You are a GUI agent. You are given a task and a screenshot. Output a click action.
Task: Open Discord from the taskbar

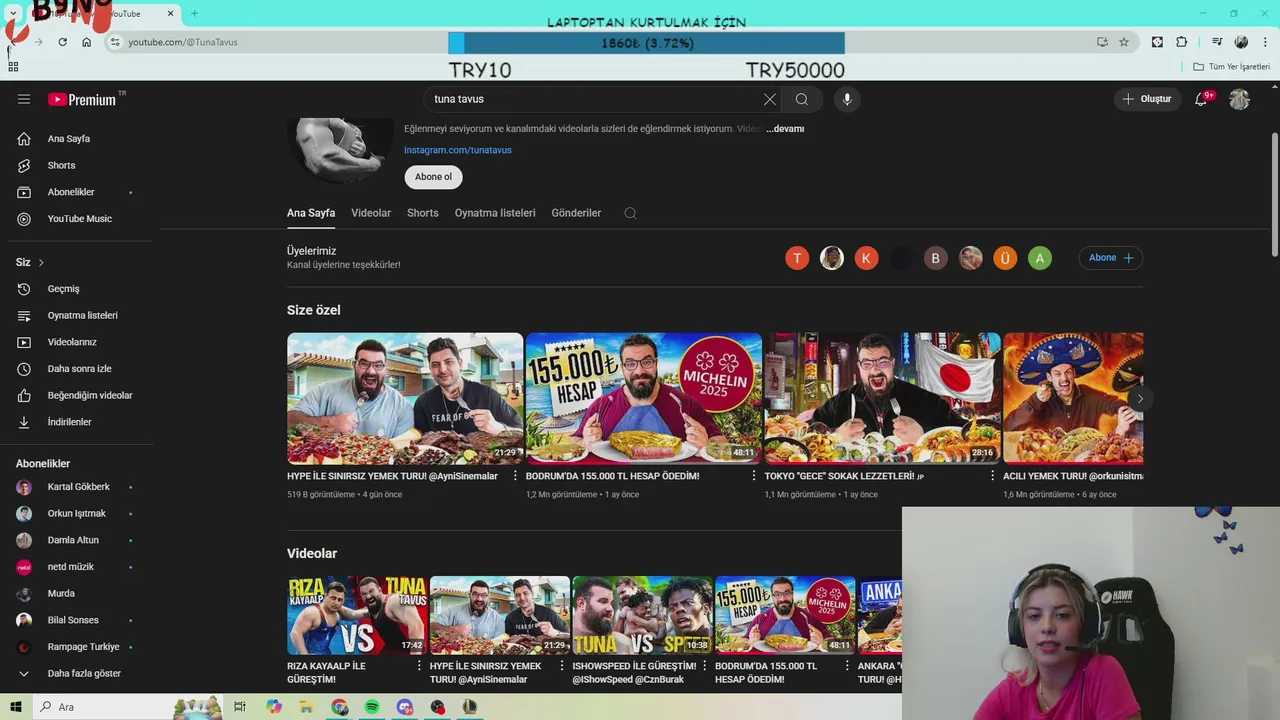(405, 707)
